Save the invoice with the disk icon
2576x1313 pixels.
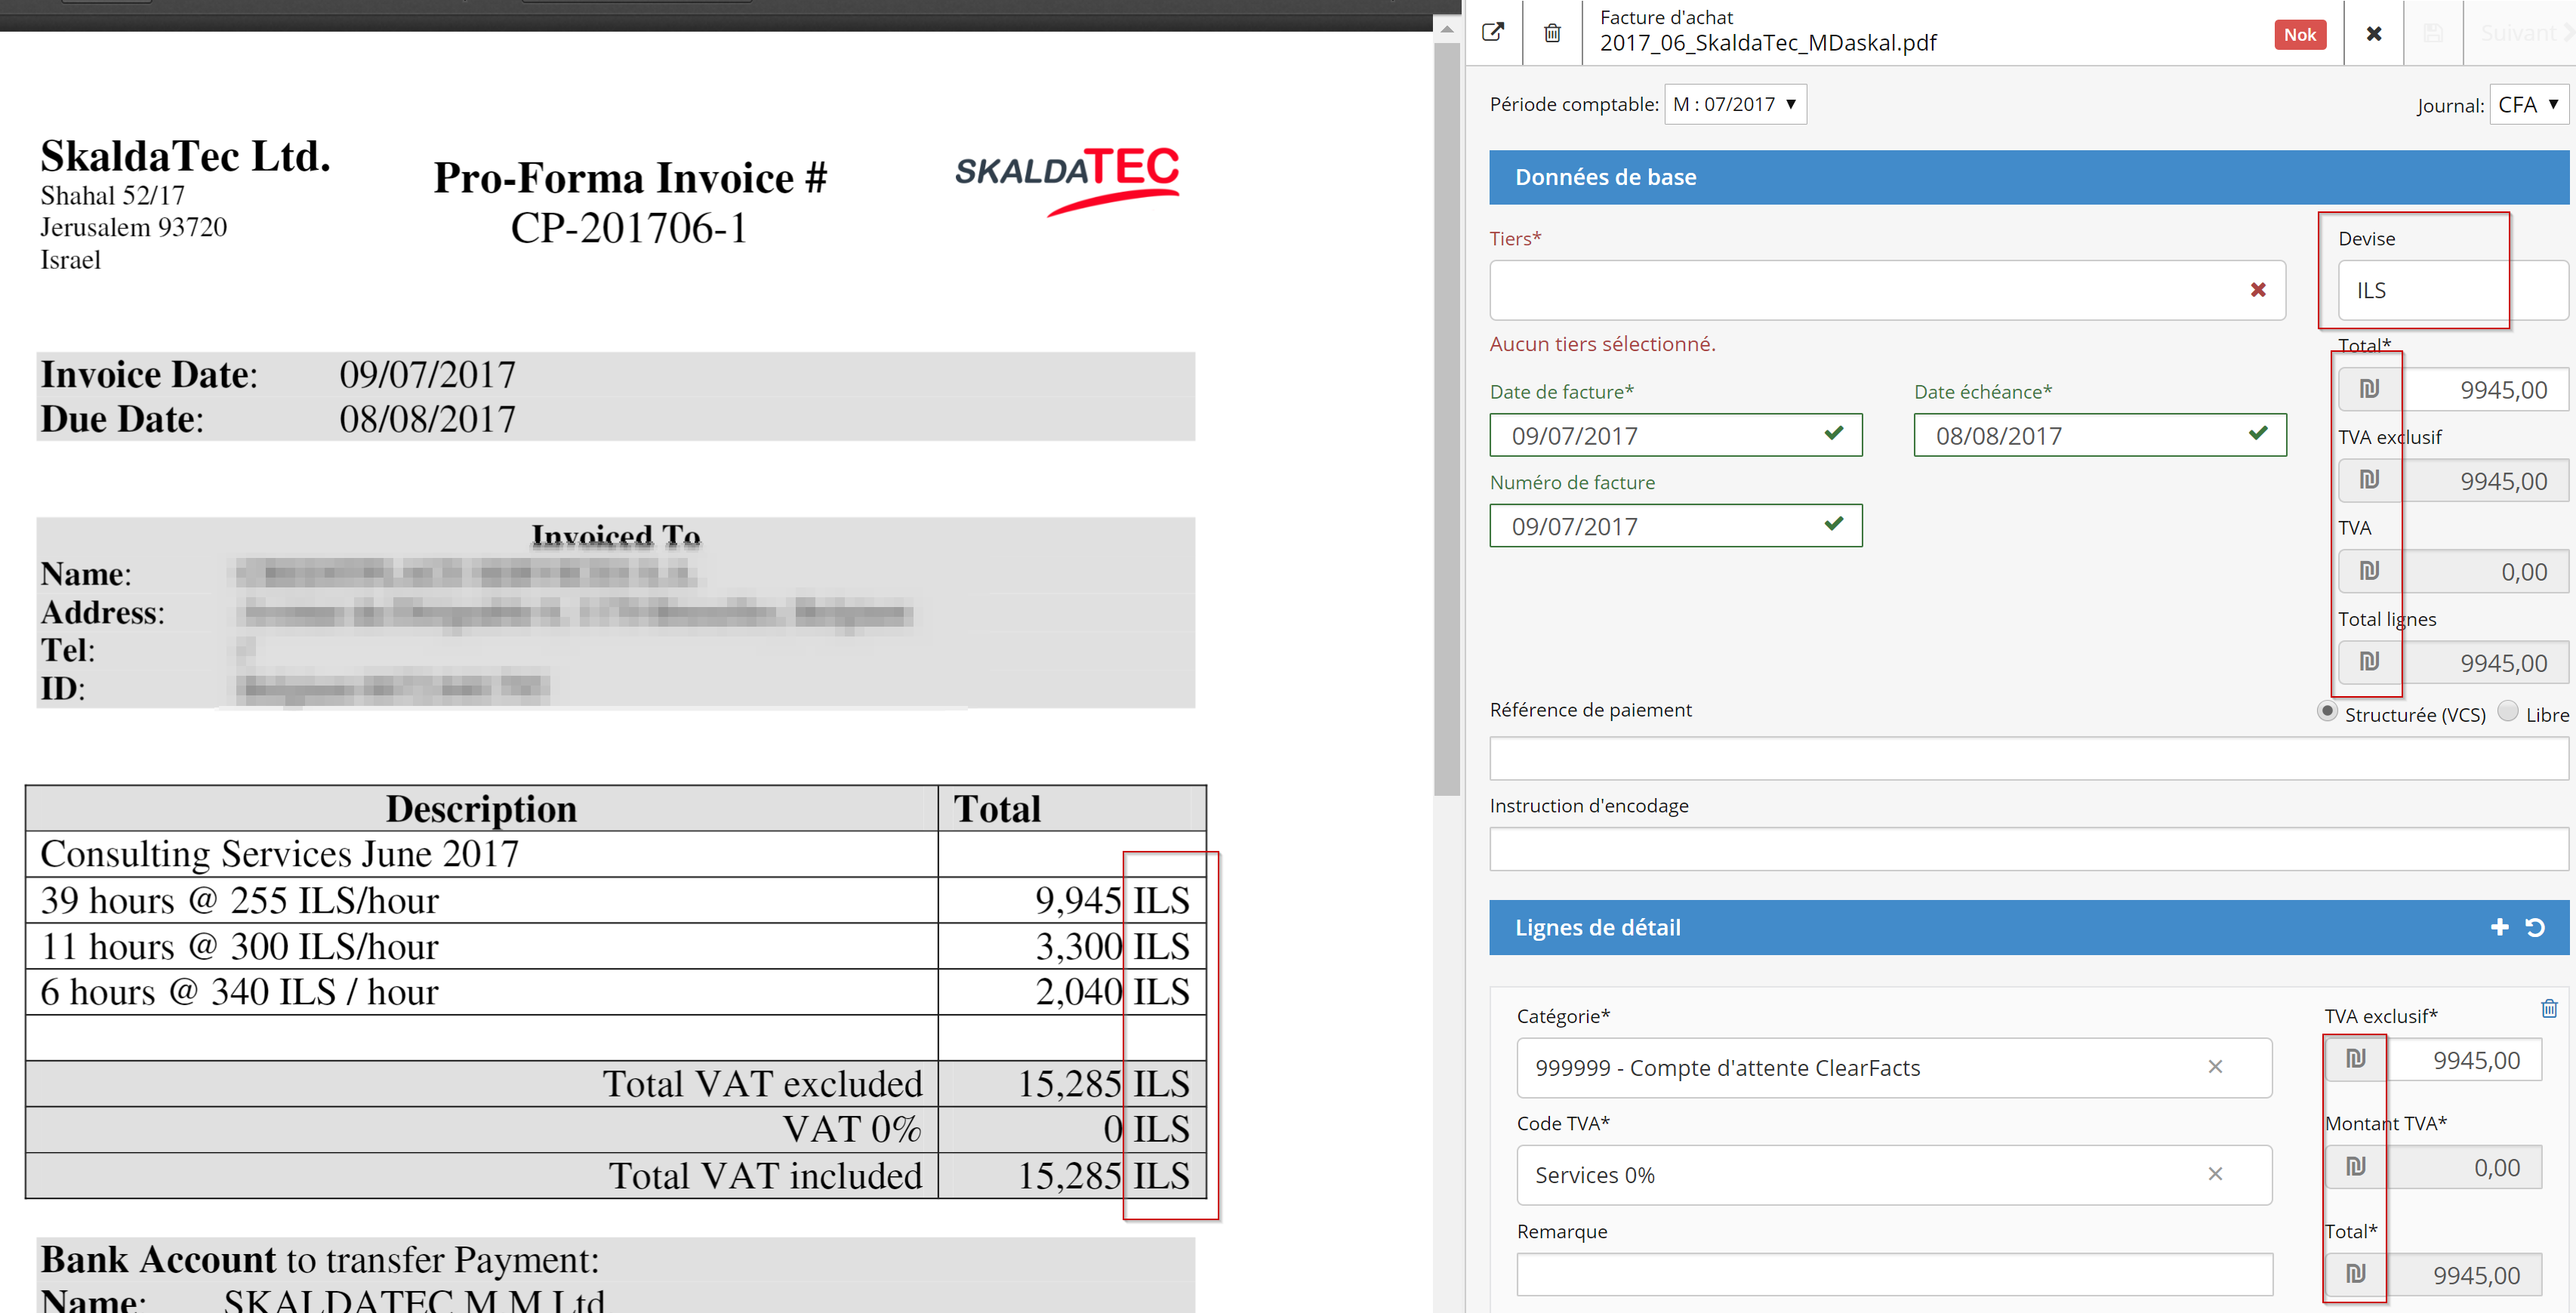2433,34
